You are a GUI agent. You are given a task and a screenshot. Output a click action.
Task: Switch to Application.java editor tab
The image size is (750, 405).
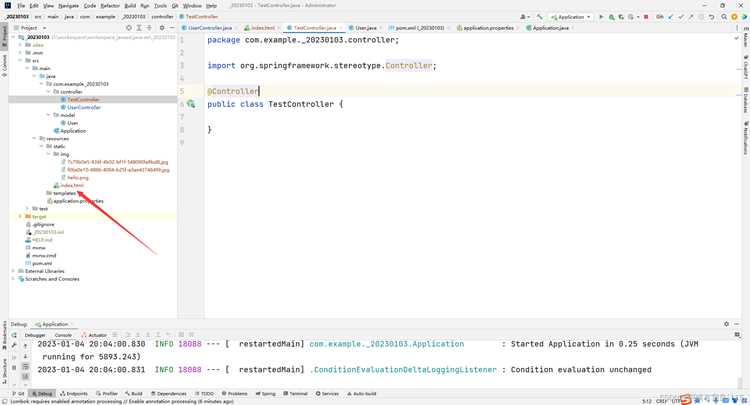coord(551,28)
